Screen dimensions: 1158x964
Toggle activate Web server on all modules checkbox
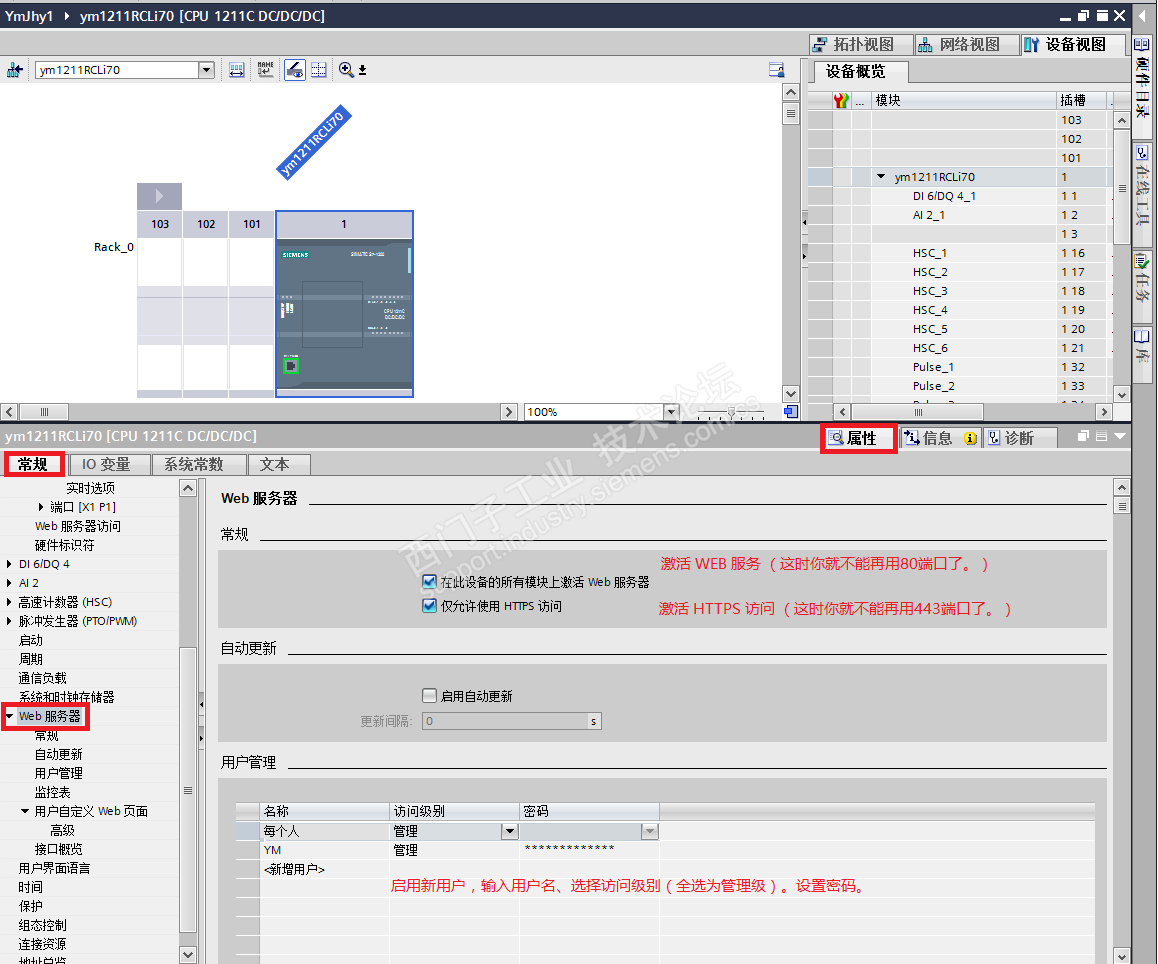tap(429, 582)
